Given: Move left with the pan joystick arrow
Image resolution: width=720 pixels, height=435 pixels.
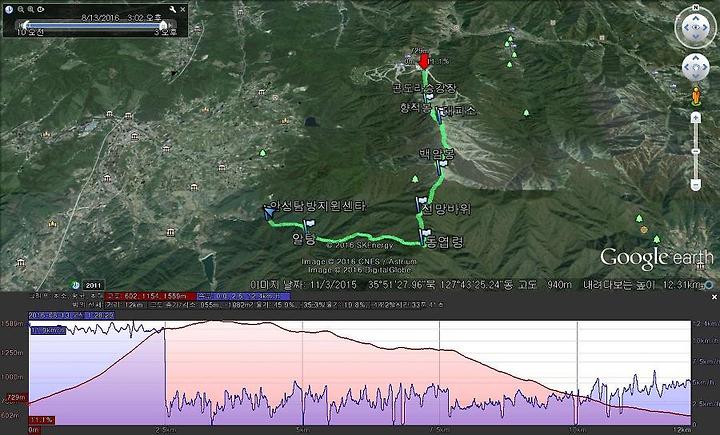Looking at the screenshot, I should tap(687, 67).
